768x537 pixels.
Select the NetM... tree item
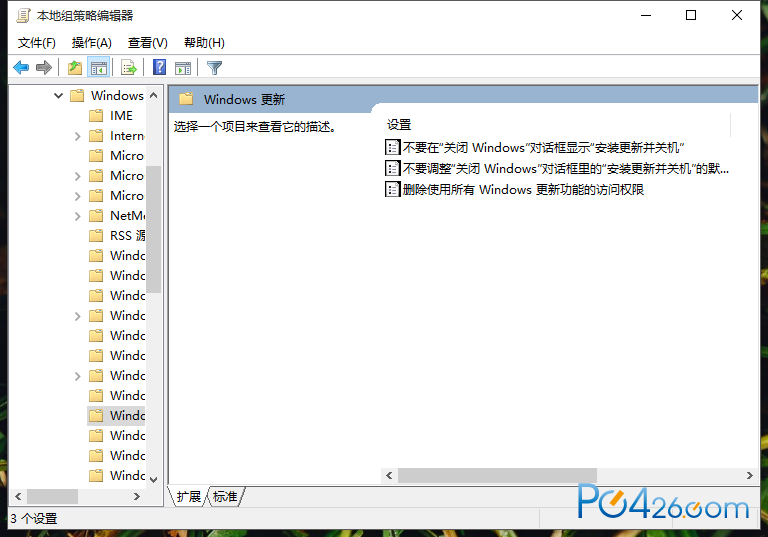coord(127,216)
